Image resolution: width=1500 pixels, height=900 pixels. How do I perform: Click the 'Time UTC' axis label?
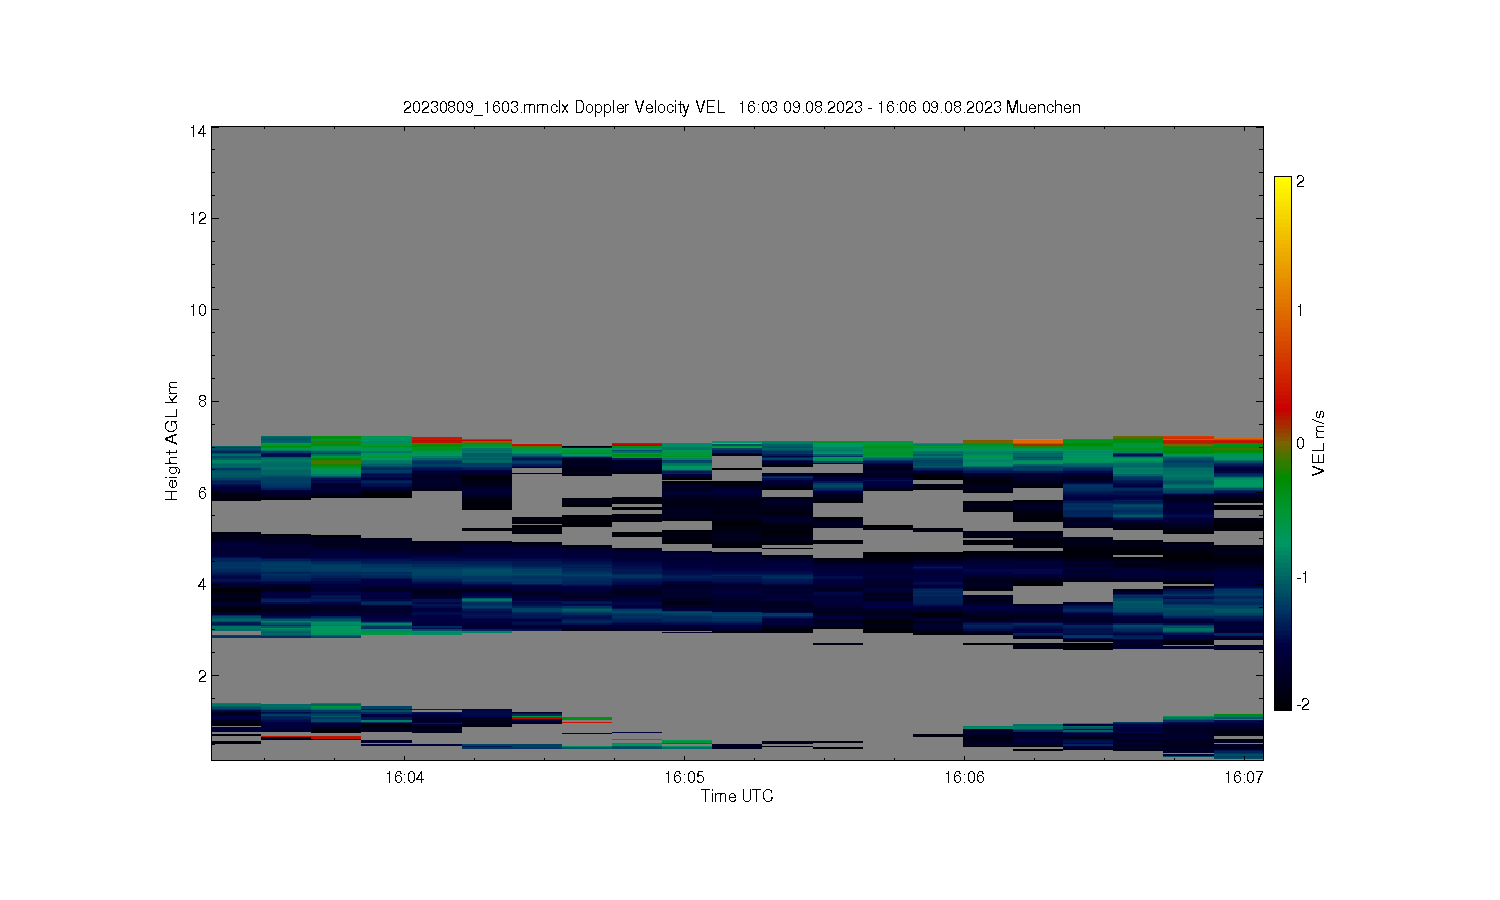[x=737, y=796]
